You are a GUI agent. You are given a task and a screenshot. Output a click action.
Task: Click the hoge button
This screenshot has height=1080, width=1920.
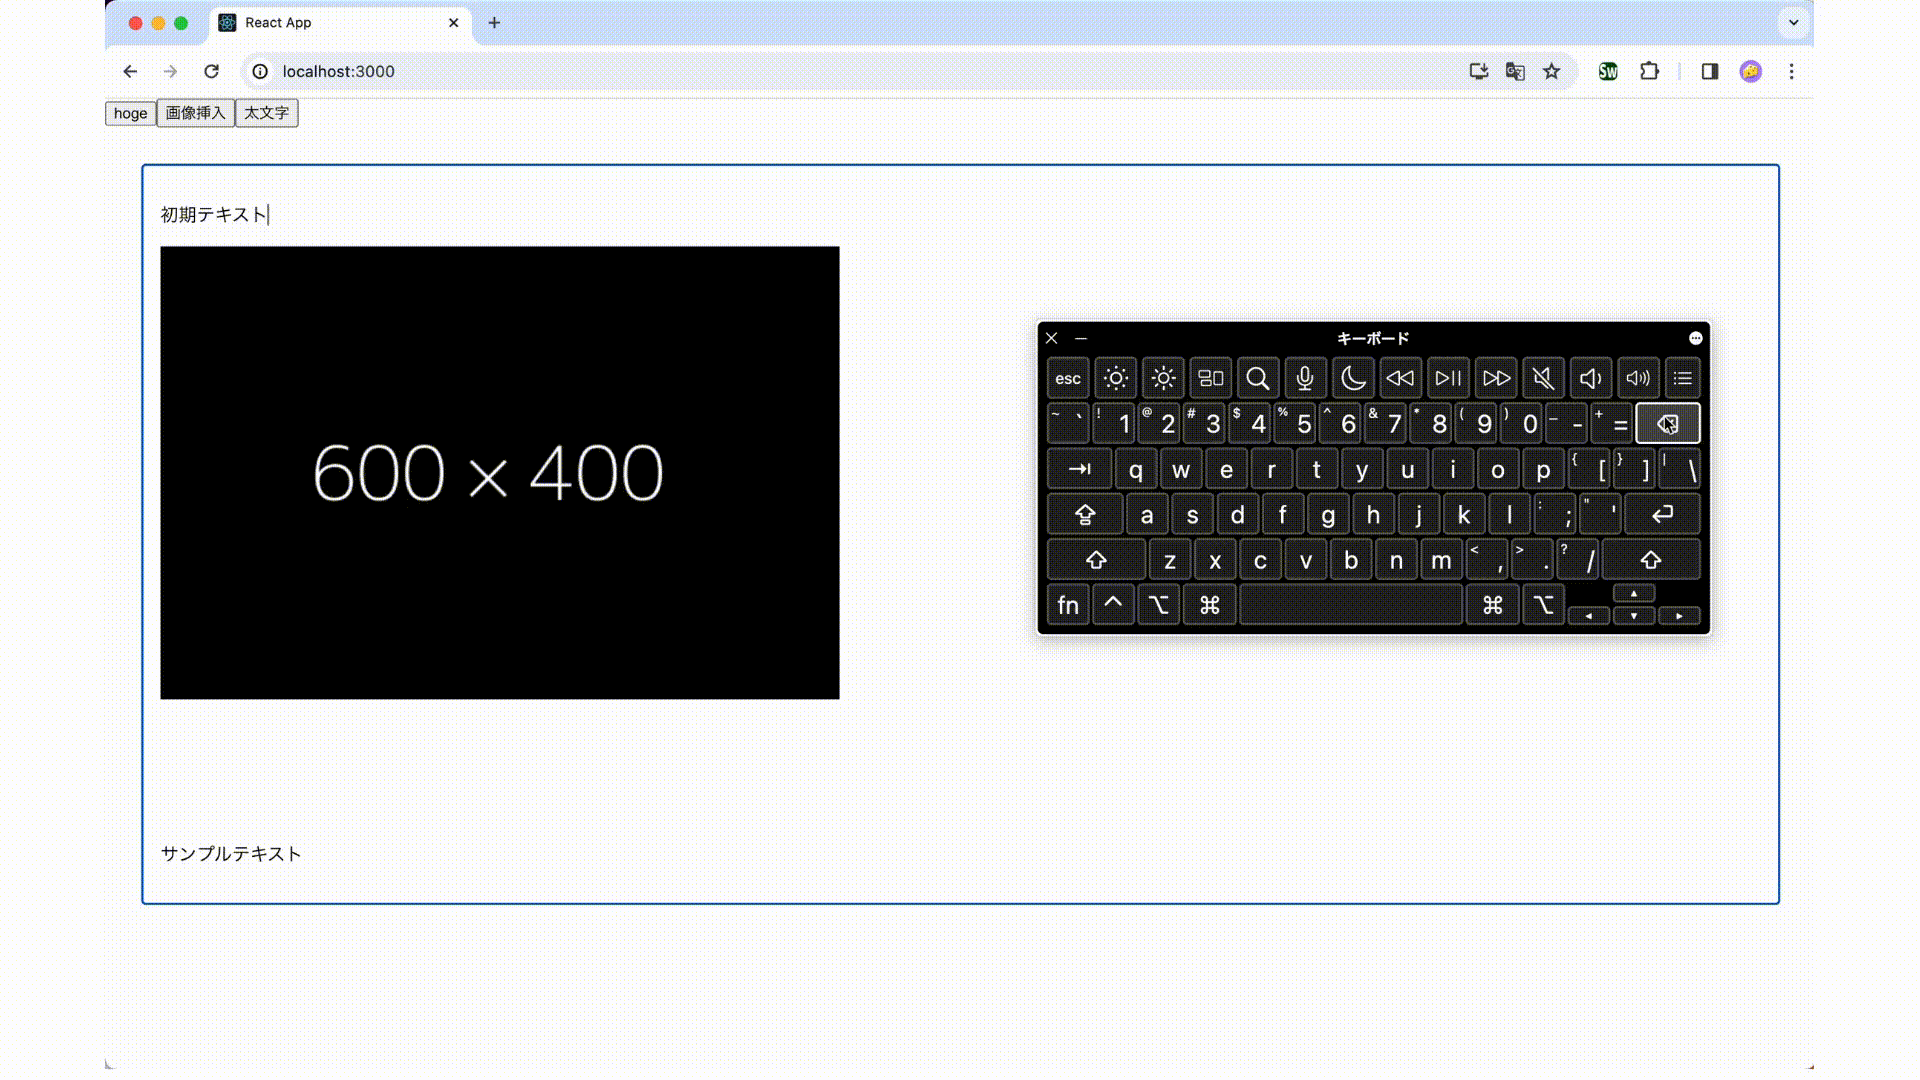130,113
